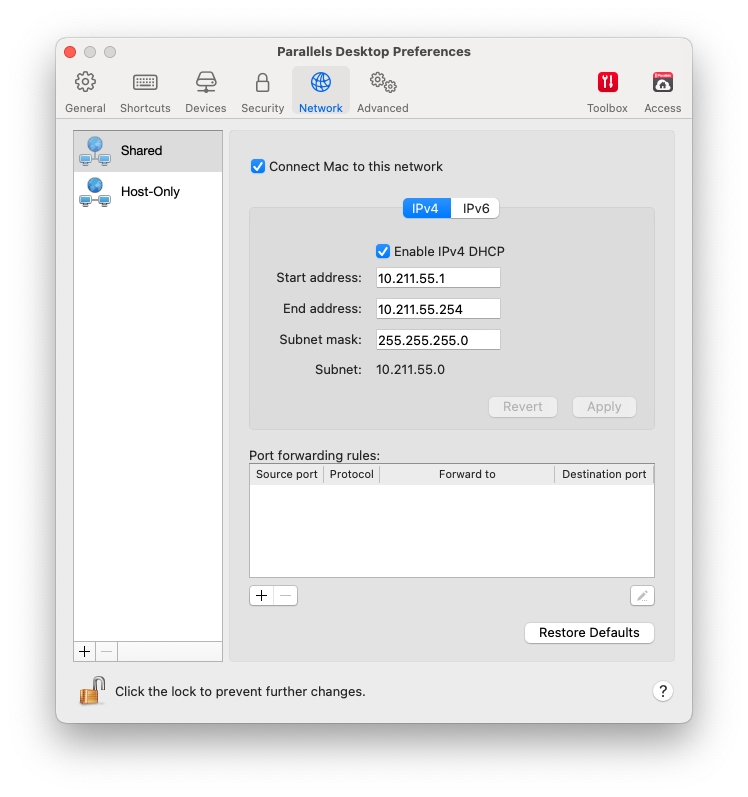Click the Subnet mask field
The image size is (748, 797).
coord(438,340)
